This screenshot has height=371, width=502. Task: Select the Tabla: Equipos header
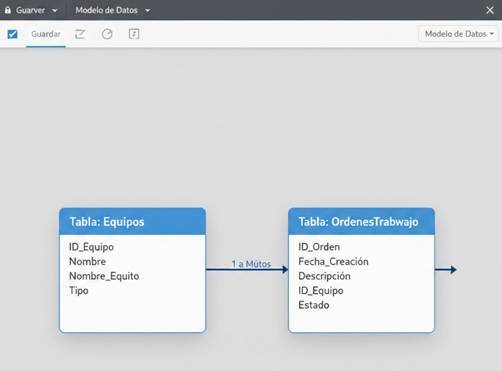point(132,222)
